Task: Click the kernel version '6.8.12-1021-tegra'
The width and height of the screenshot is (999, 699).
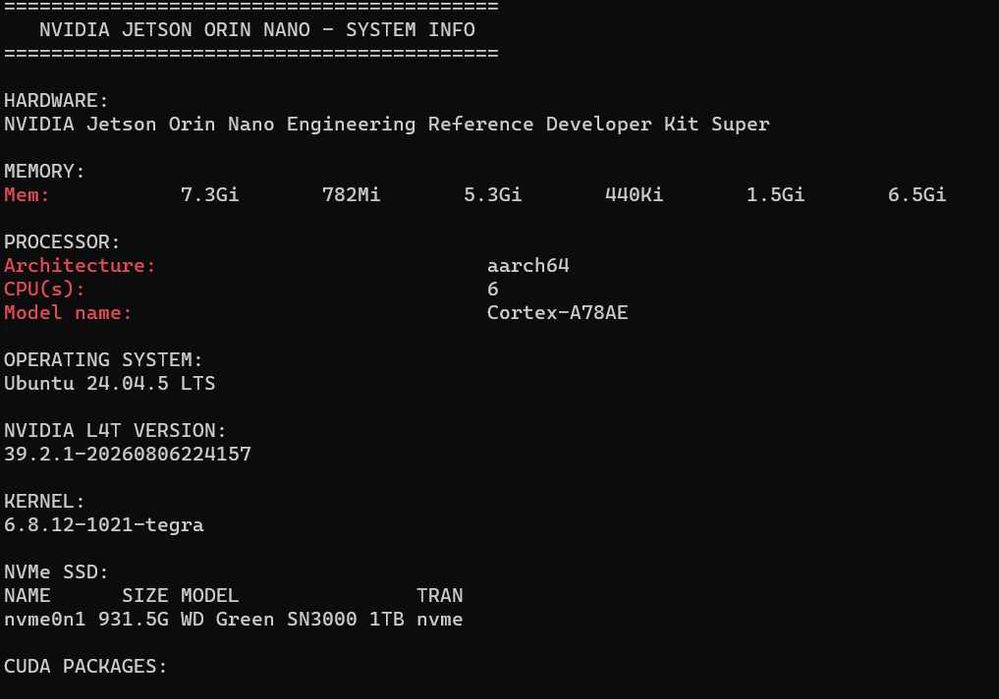Action: tap(104, 525)
